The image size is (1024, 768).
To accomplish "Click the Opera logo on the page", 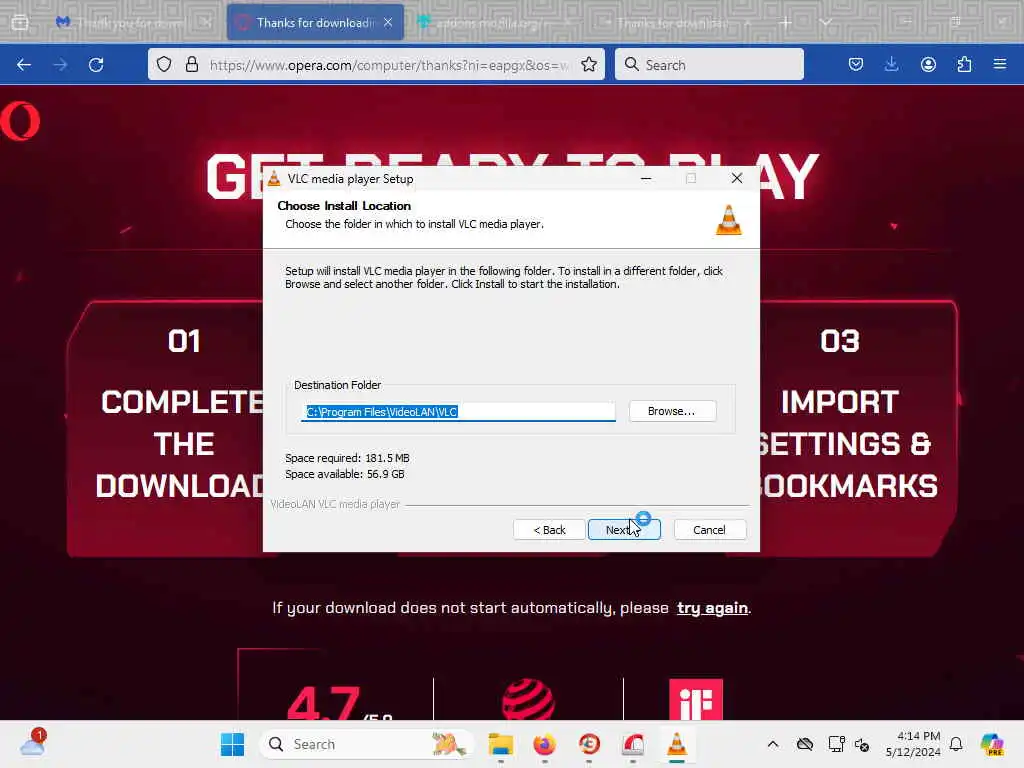I will 20,121.
